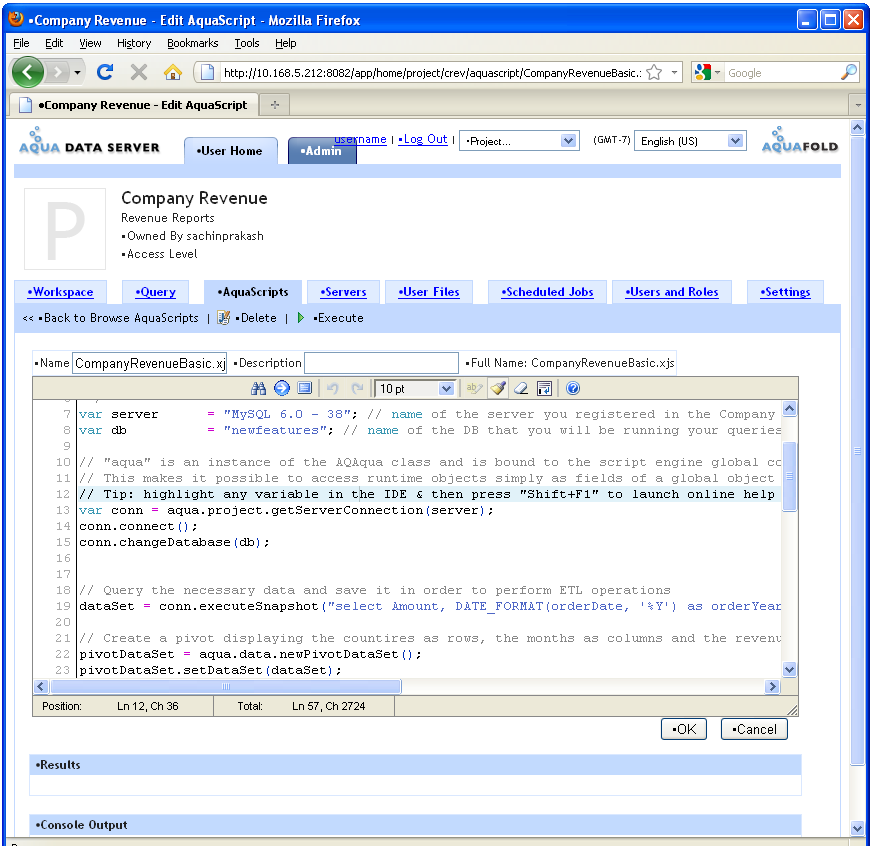The image size is (872, 846).
Task: Open the User Files tab
Action: point(429,292)
